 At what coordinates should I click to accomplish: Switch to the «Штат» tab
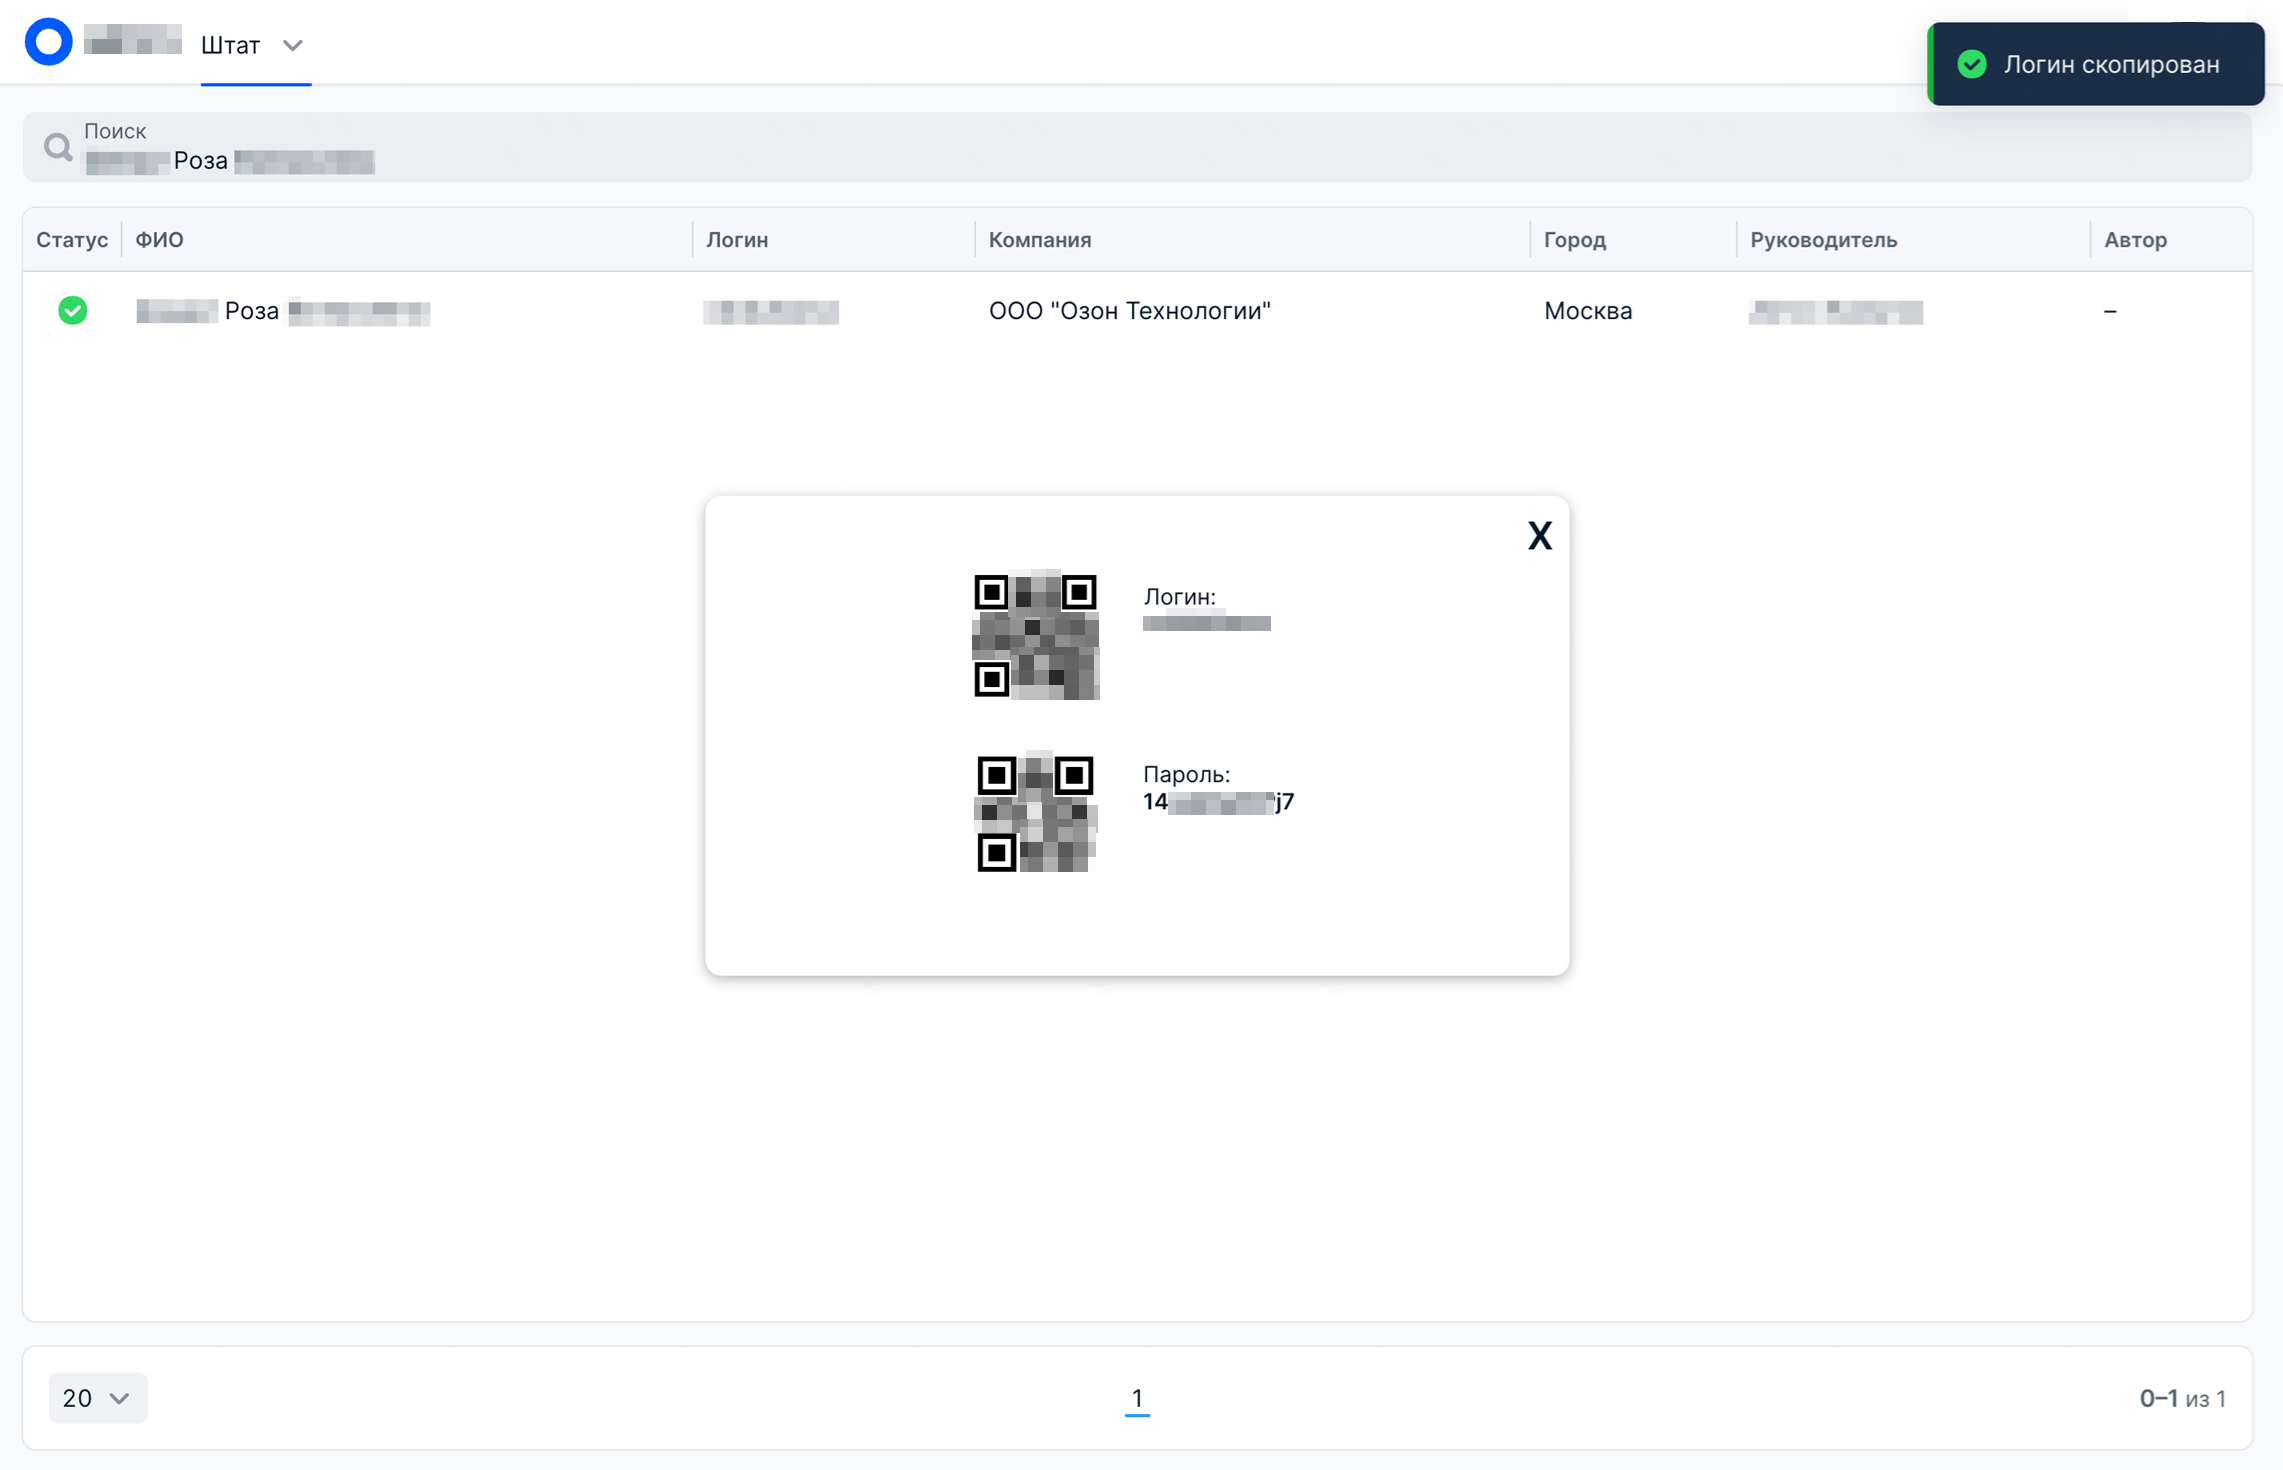click(229, 44)
